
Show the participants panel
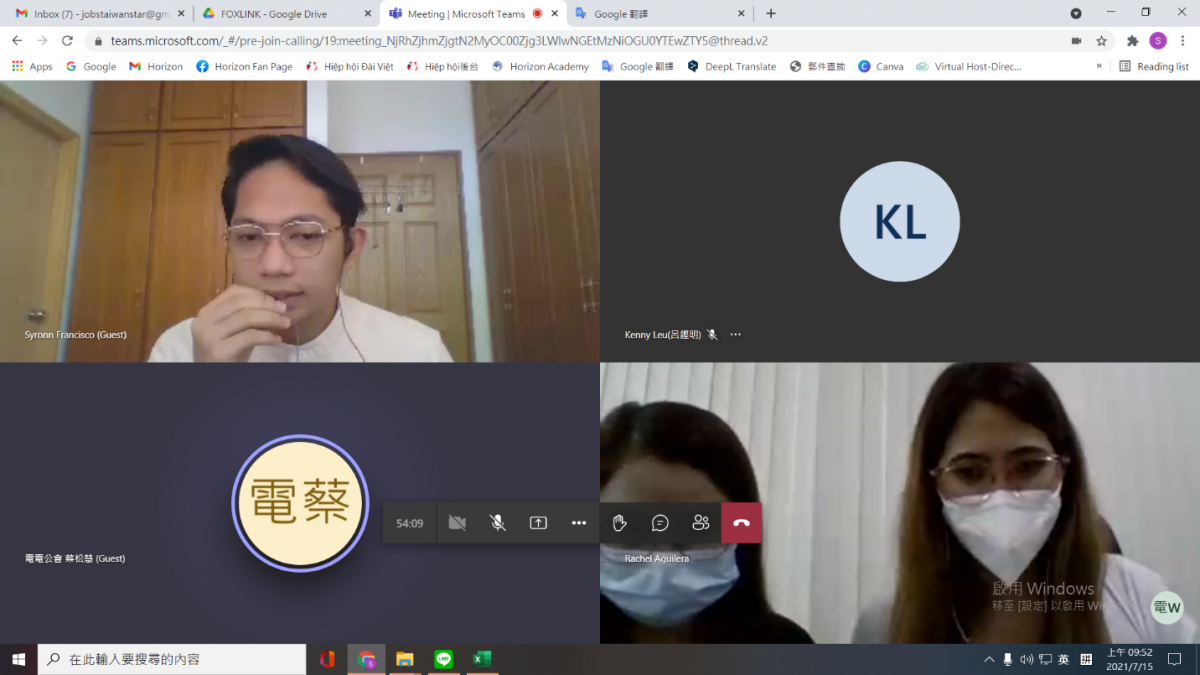701,523
